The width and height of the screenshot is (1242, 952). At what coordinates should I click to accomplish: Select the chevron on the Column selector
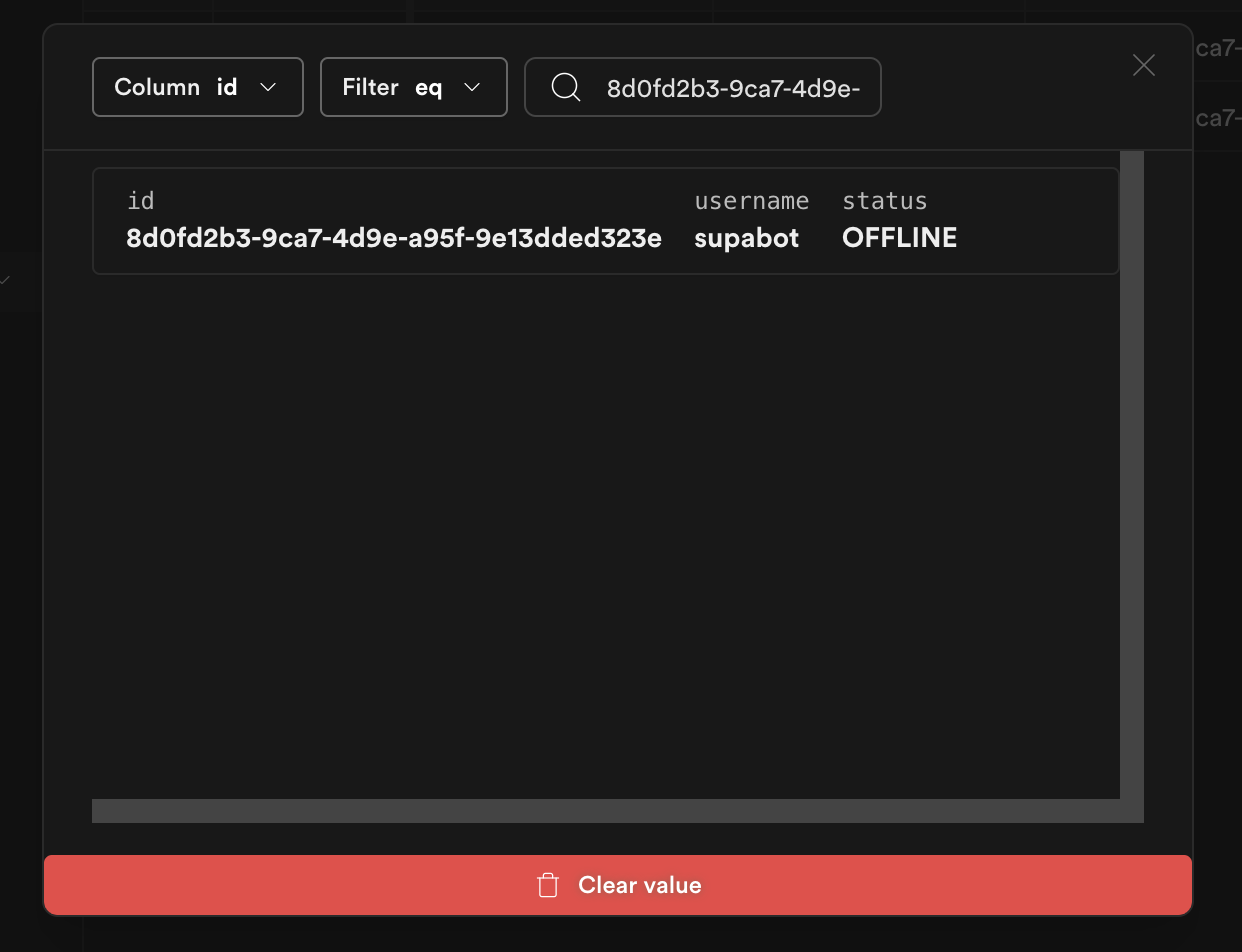tap(268, 87)
